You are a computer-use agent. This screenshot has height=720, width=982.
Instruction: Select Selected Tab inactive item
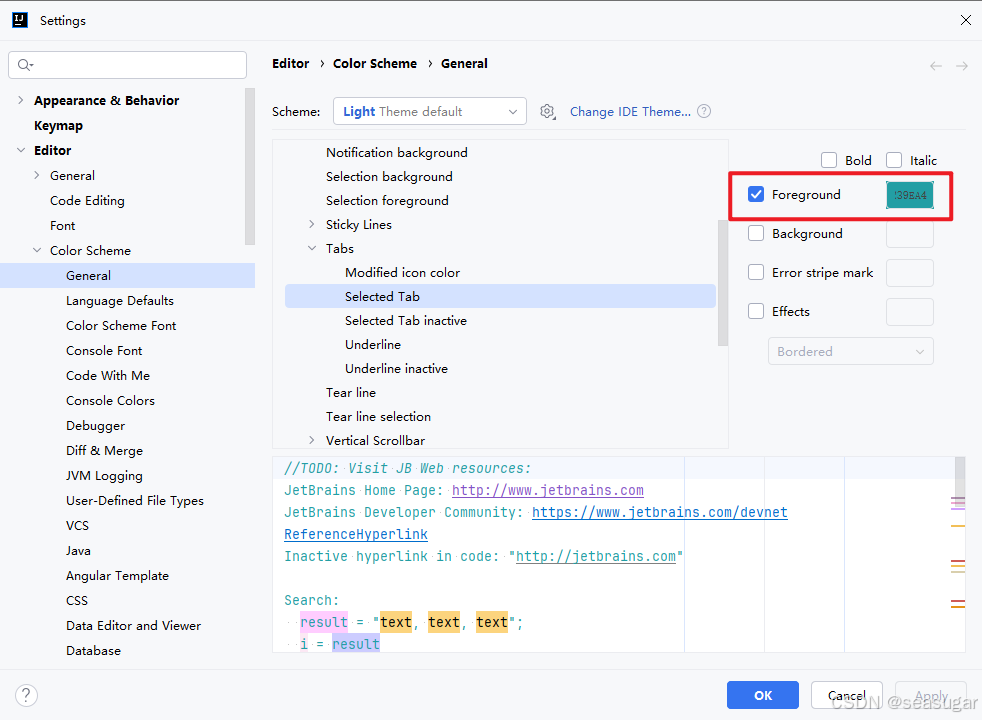coord(406,321)
